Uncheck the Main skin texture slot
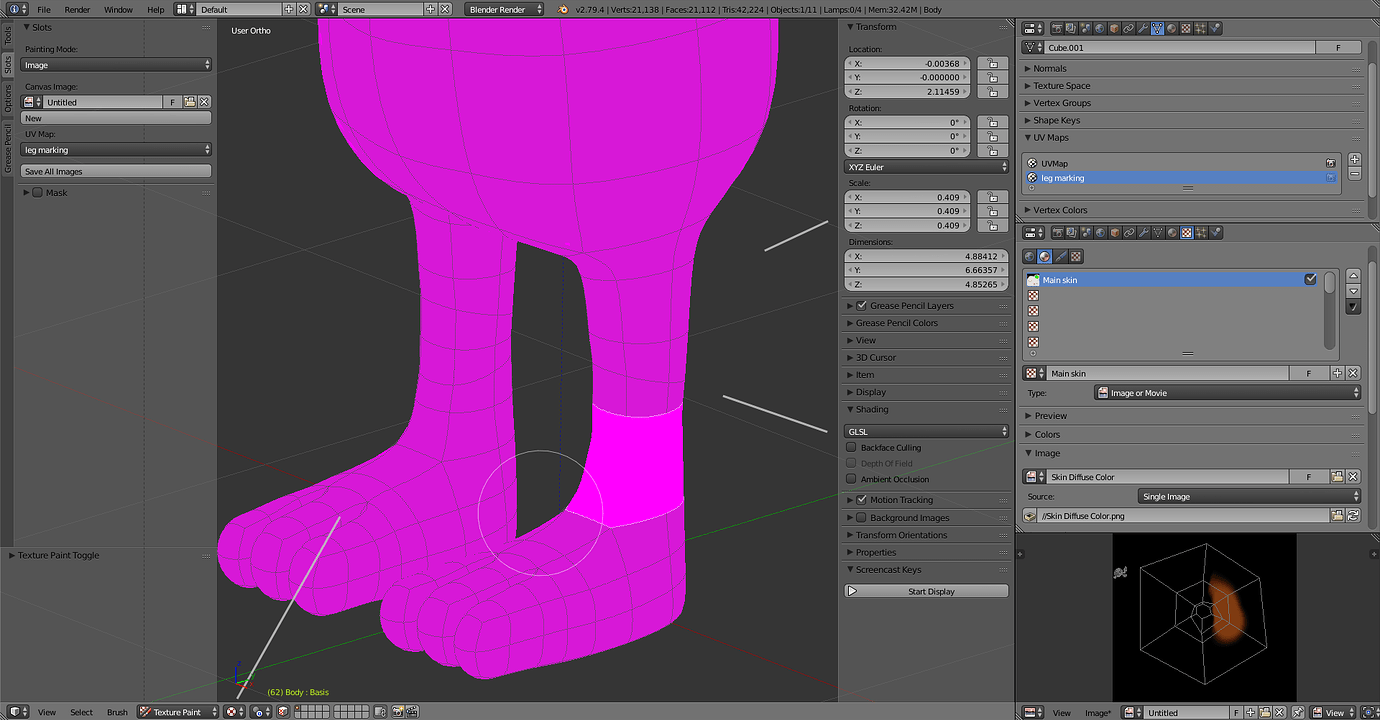The width and height of the screenshot is (1380, 720). pyautogui.click(x=1310, y=280)
